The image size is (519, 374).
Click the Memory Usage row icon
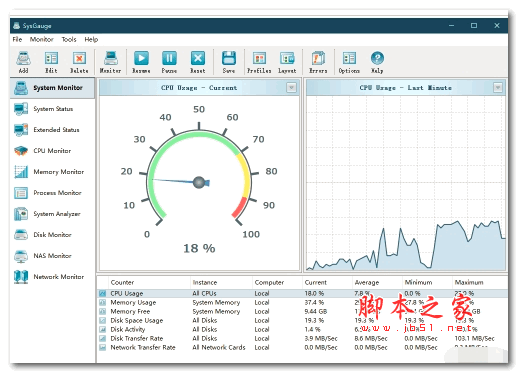[x=103, y=302]
